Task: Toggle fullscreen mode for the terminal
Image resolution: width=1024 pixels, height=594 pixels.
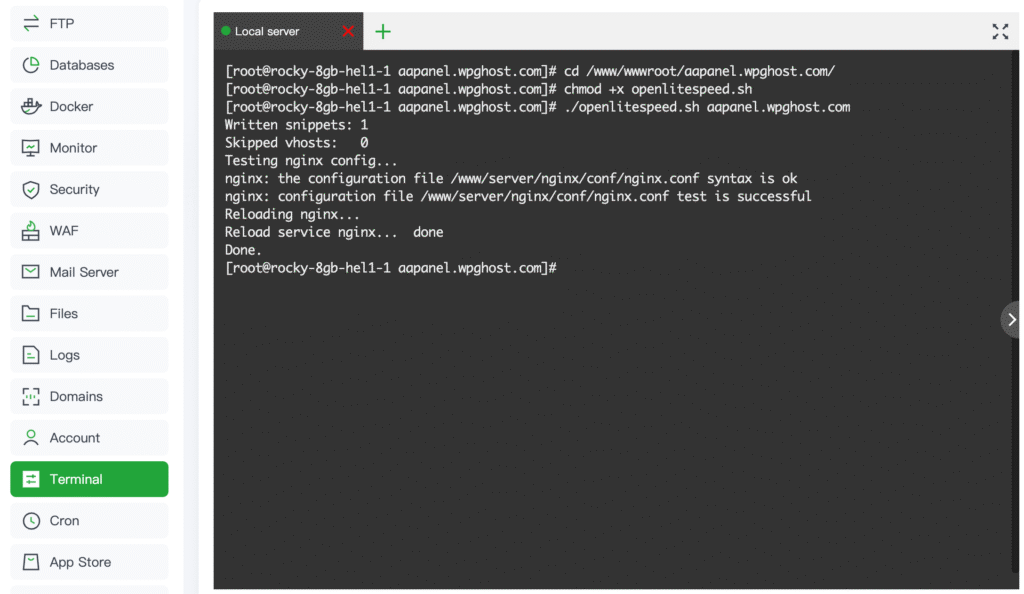Action: click(1000, 31)
